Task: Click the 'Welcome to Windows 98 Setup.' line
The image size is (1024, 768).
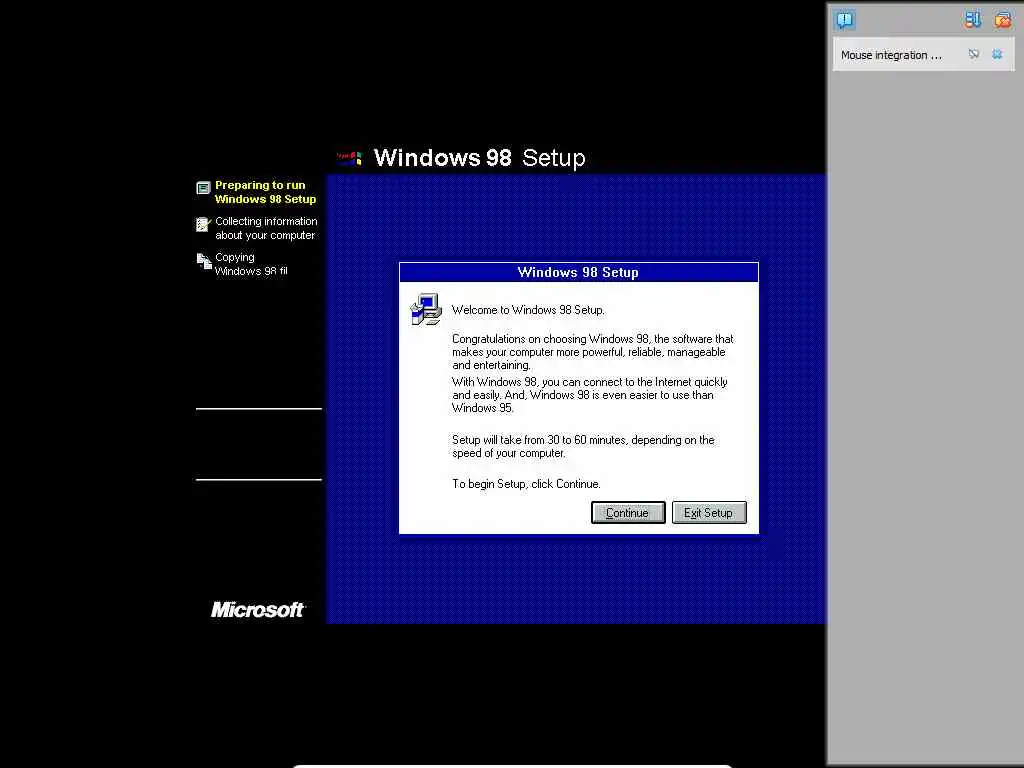Action: [528, 310]
